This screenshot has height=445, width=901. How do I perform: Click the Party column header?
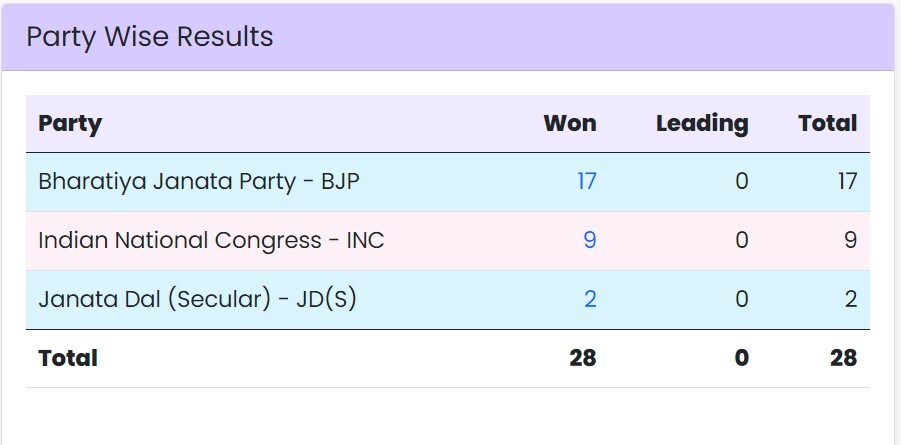pos(70,124)
